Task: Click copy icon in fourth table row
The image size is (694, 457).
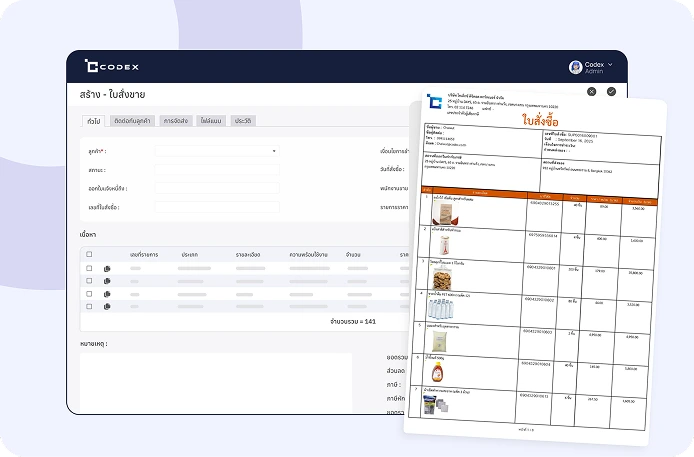Action: click(x=106, y=306)
